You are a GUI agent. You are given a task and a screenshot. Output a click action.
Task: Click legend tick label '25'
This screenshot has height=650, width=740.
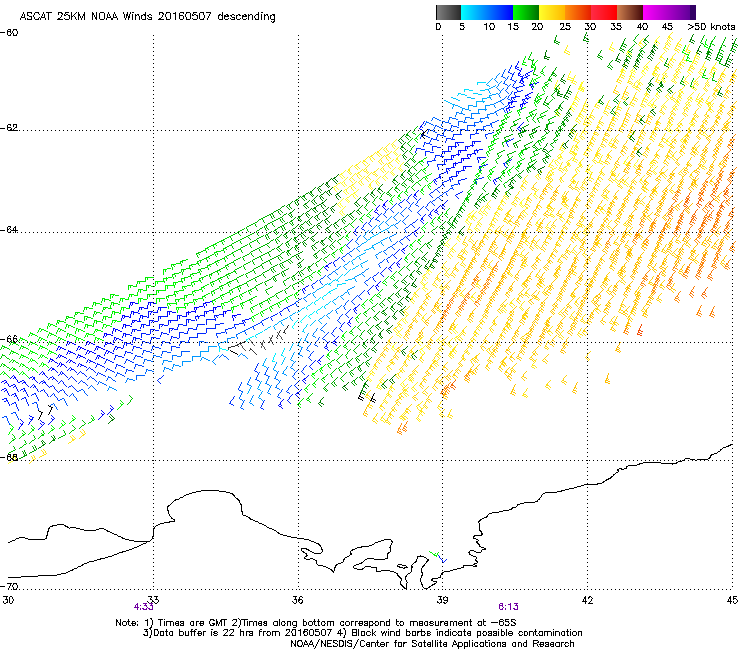point(565,27)
